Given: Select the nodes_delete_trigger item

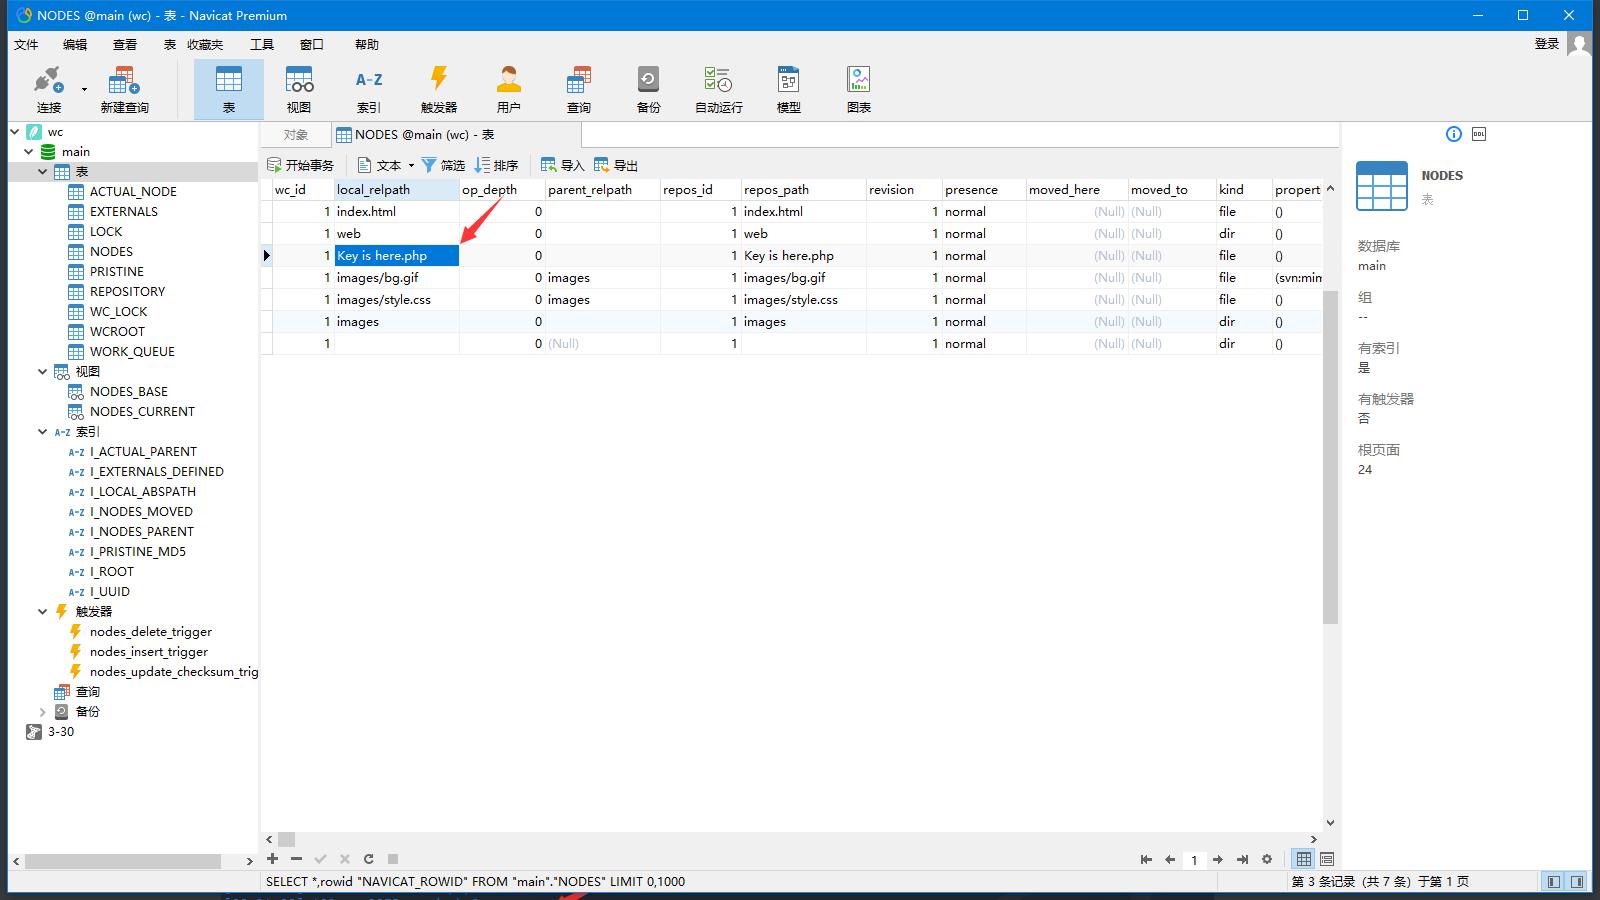Looking at the screenshot, I should pos(151,631).
